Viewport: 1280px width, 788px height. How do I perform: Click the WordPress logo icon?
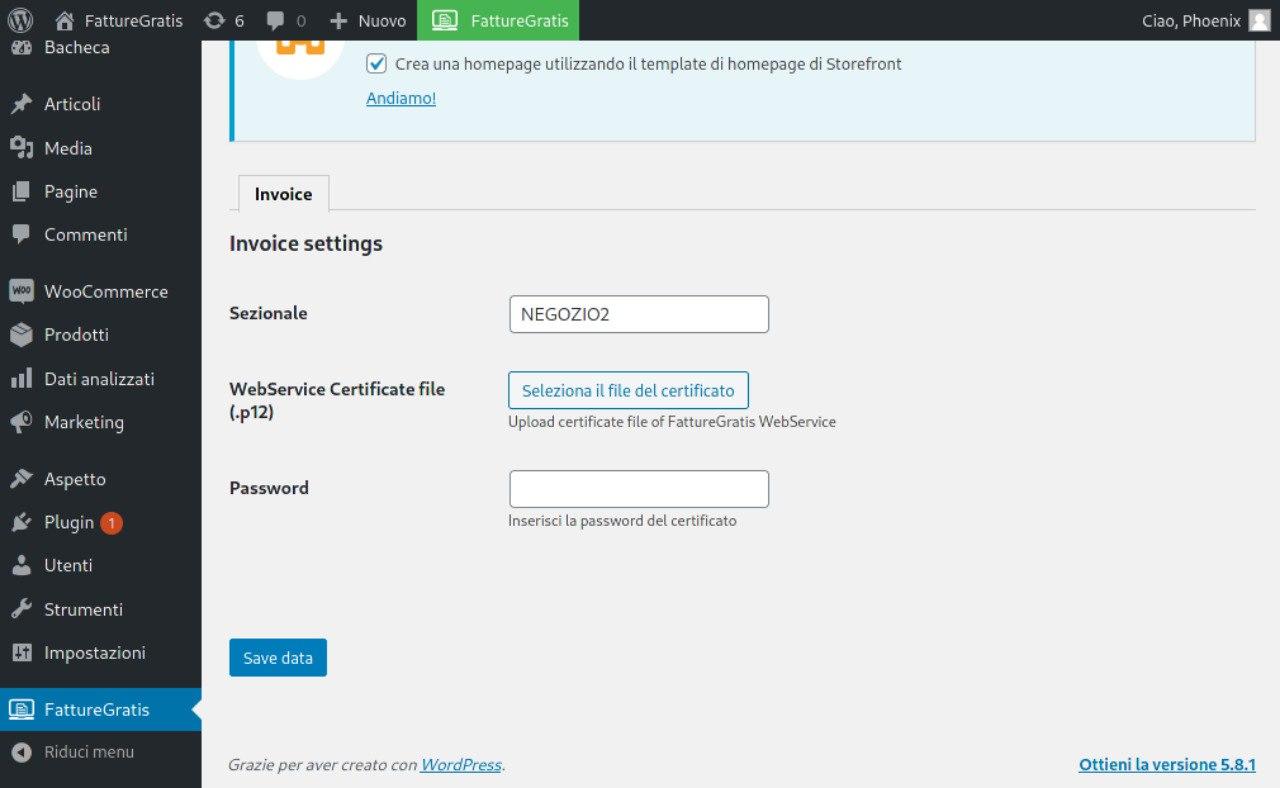pyautogui.click(x=20, y=20)
